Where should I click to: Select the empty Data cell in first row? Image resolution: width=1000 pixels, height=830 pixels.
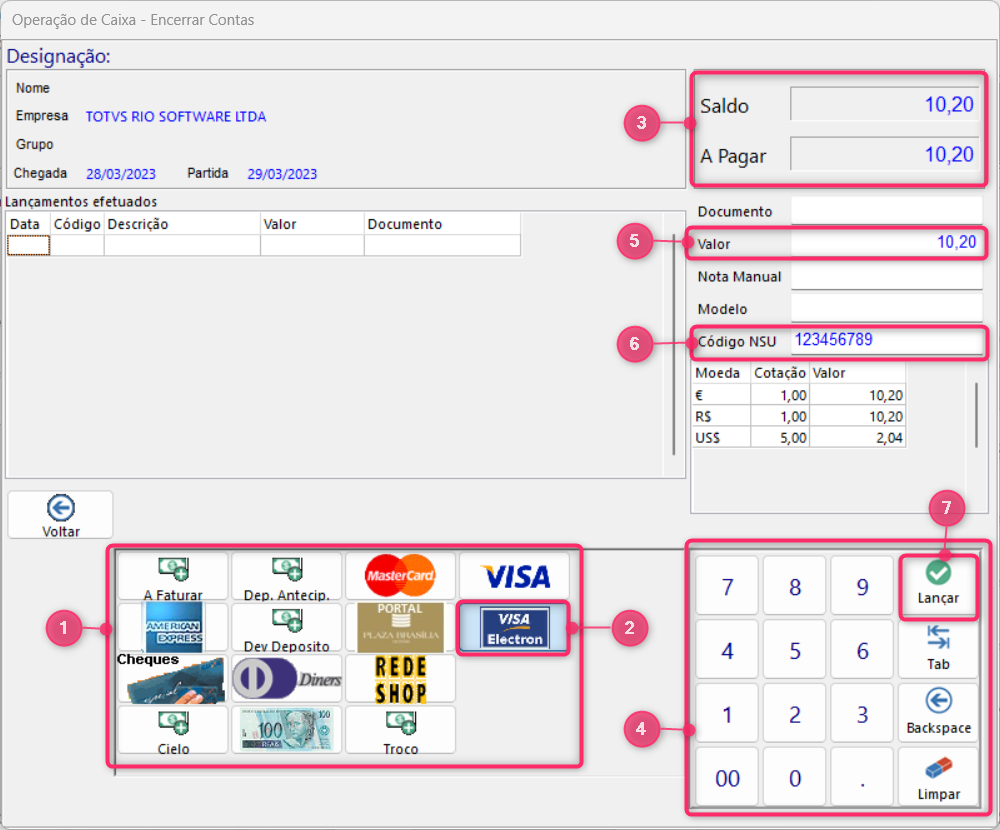coord(28,245)
